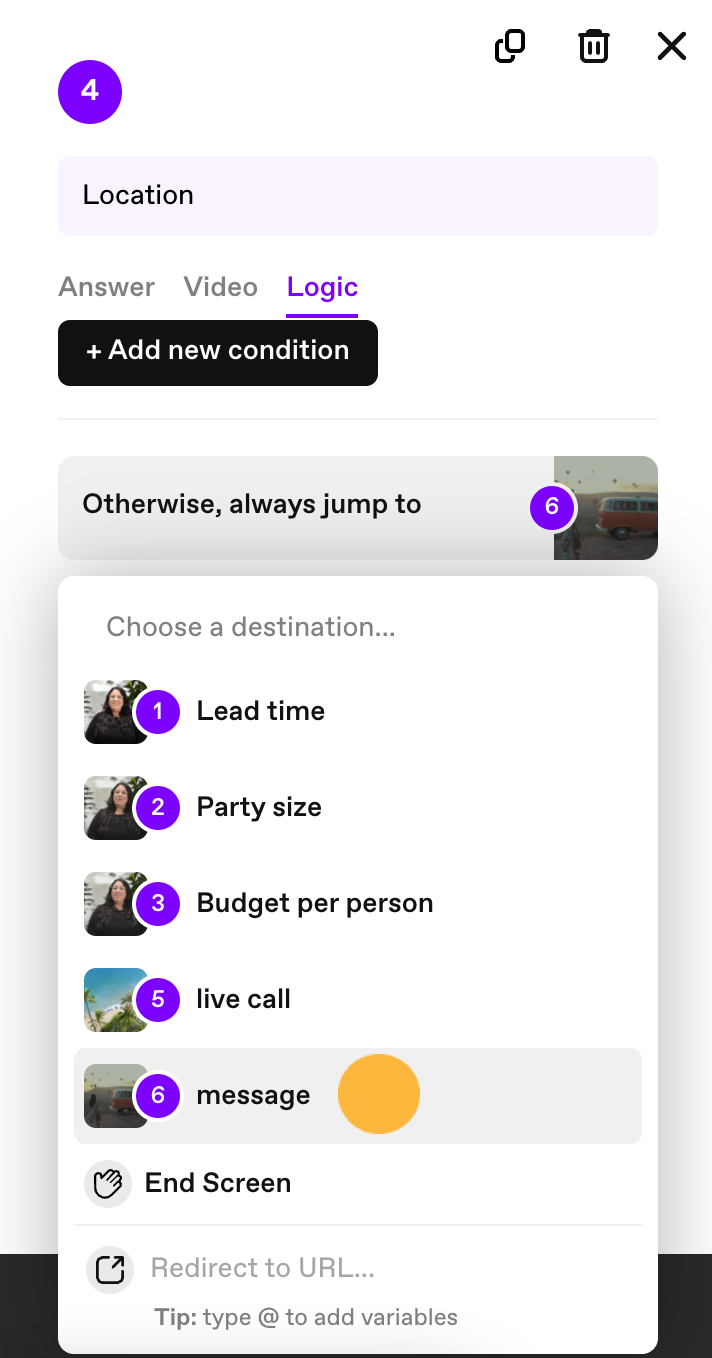Select the Logic tab
Viewport: 712px width, 1358px height.
click(322, 287)
